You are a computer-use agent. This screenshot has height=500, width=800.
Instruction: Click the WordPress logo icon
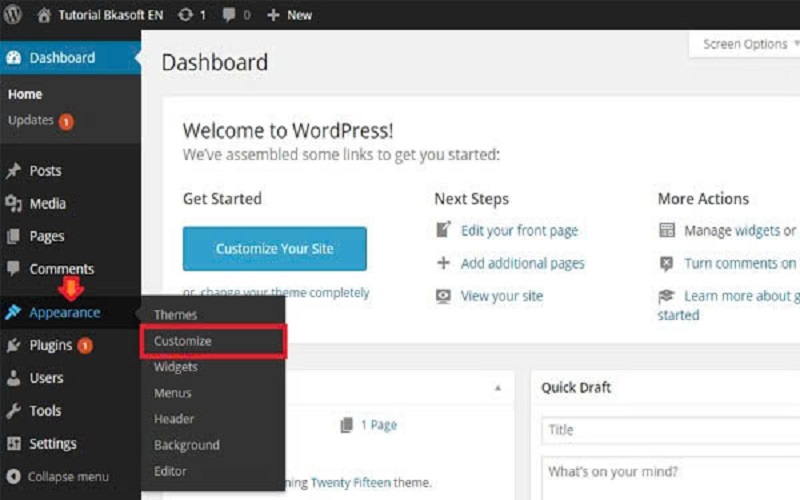click(13, 15)
